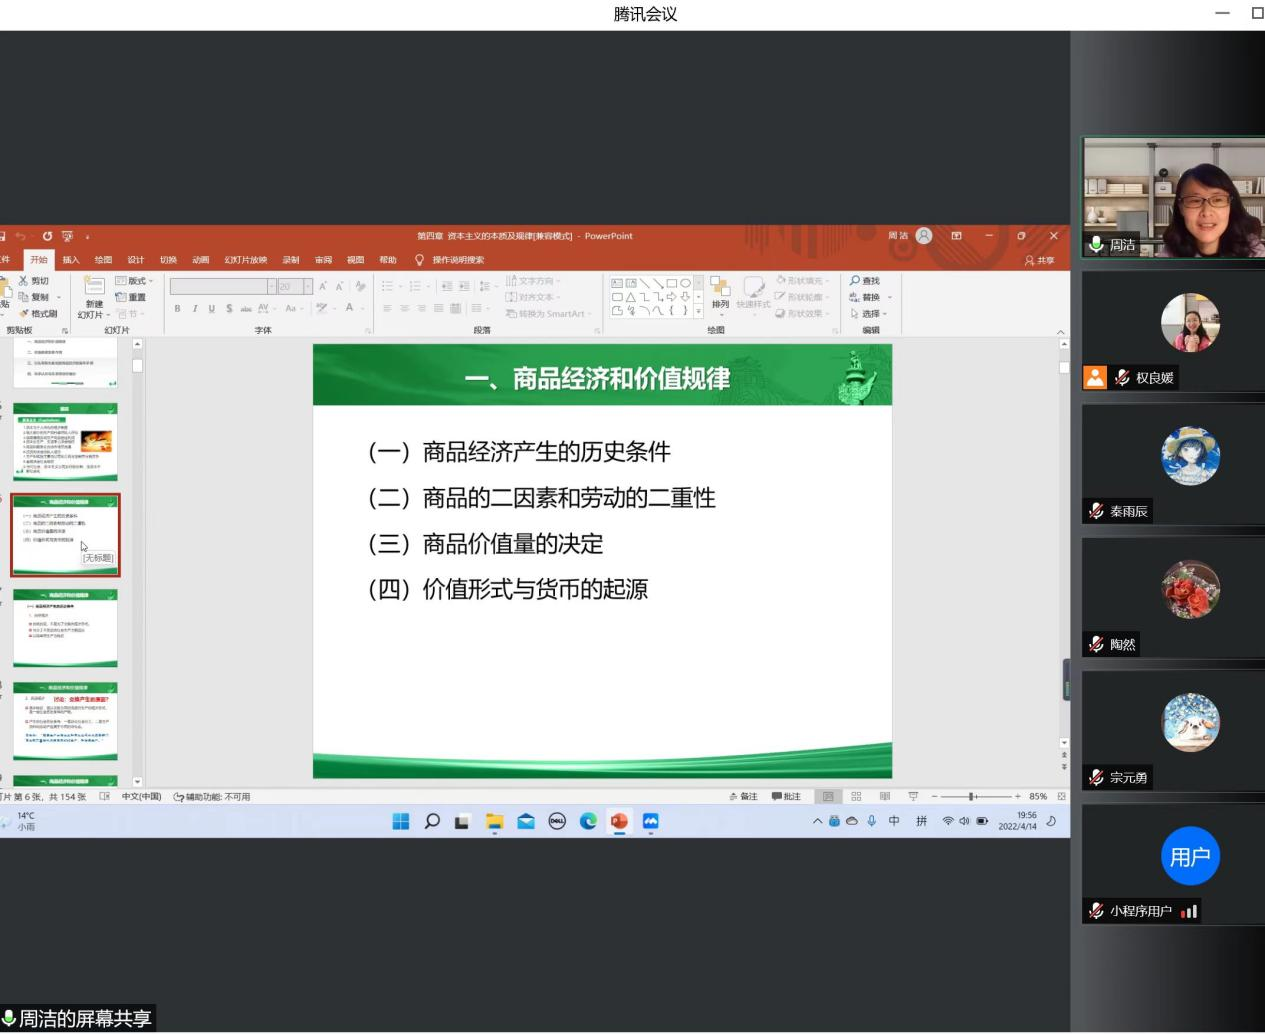
Task: Open the Slide Show (幻灯片放映) tab
Action: point(246,260)
